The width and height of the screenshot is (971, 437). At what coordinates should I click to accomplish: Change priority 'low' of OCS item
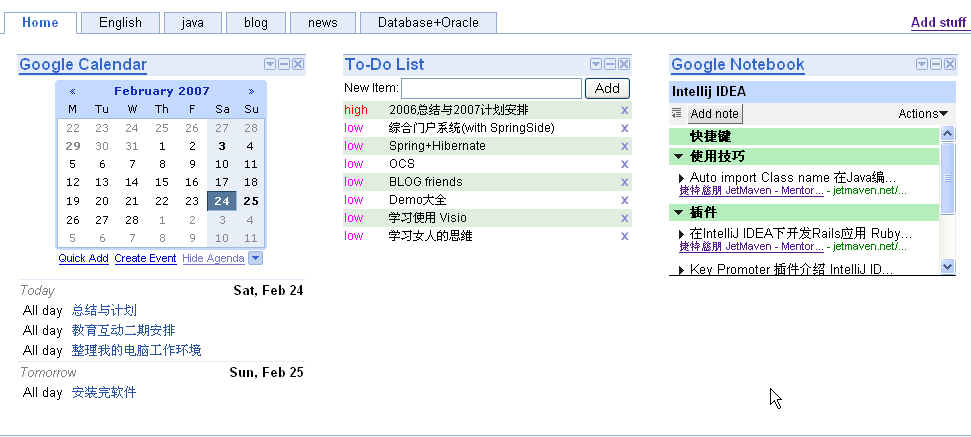pyautogui.click(x=354, y=164)
